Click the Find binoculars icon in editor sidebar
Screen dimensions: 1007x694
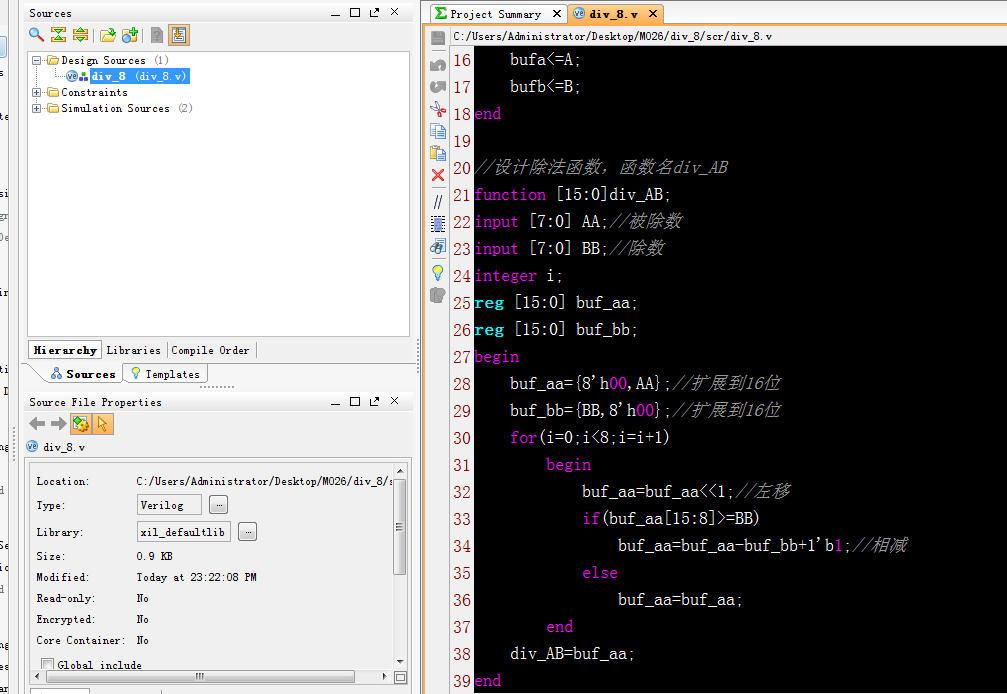(x=437, y=247)
